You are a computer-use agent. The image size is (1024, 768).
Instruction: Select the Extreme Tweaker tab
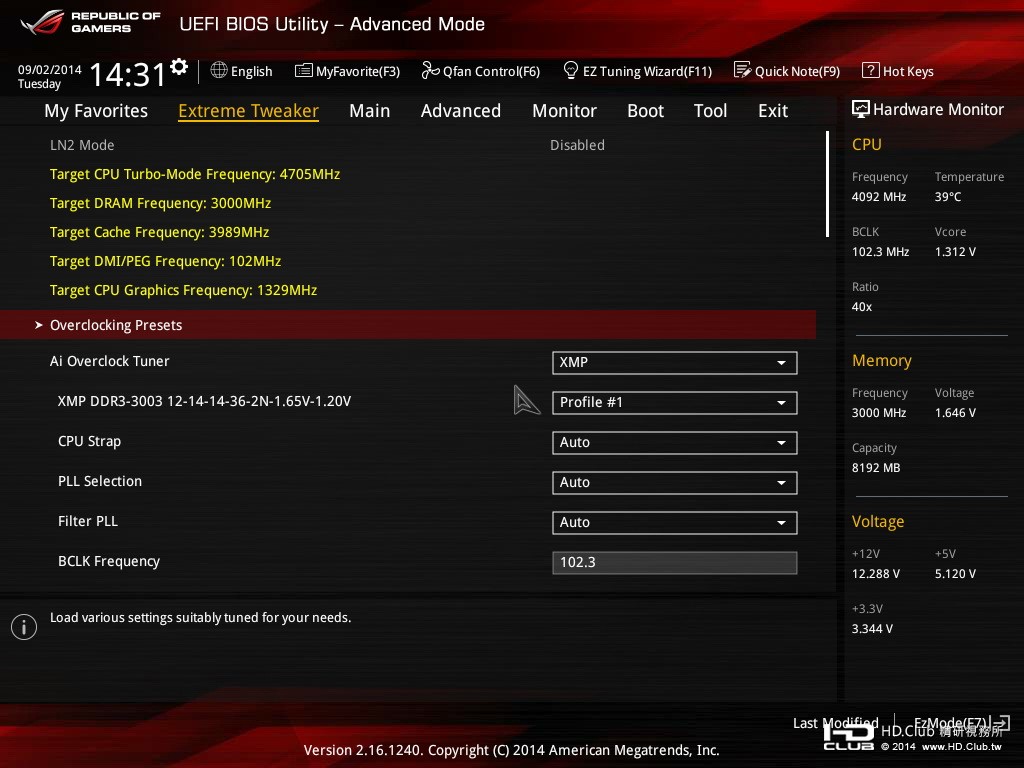[248, 111]
